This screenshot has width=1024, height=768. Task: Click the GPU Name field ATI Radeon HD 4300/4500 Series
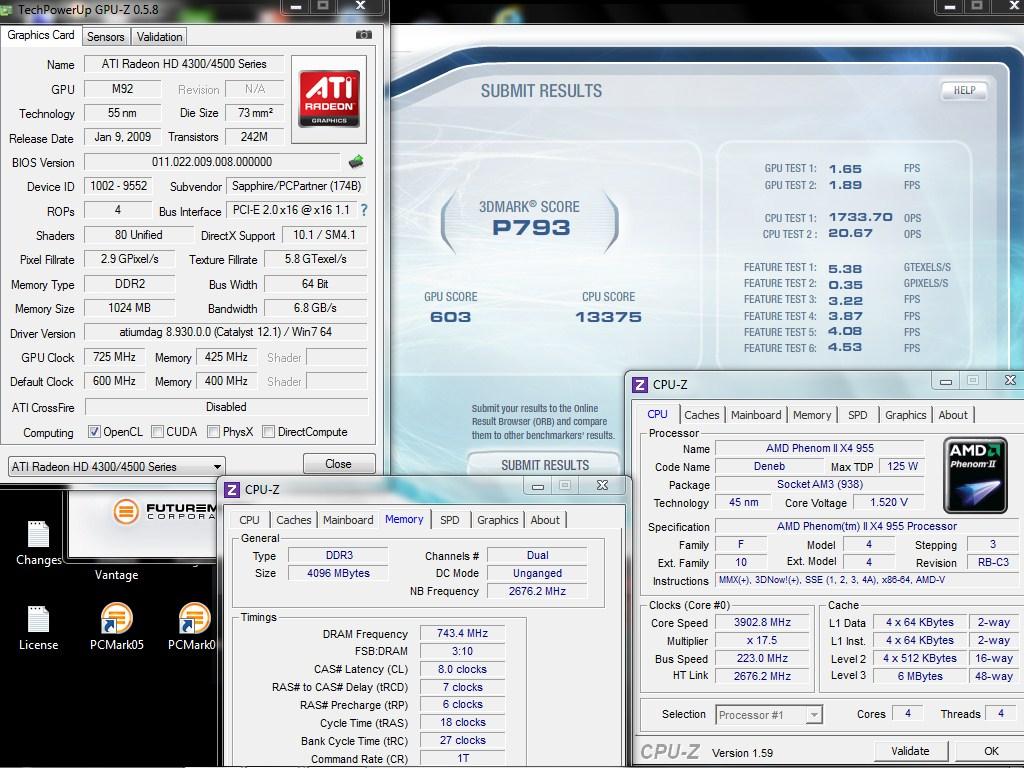pyautogui.click(x=184, y=64)
